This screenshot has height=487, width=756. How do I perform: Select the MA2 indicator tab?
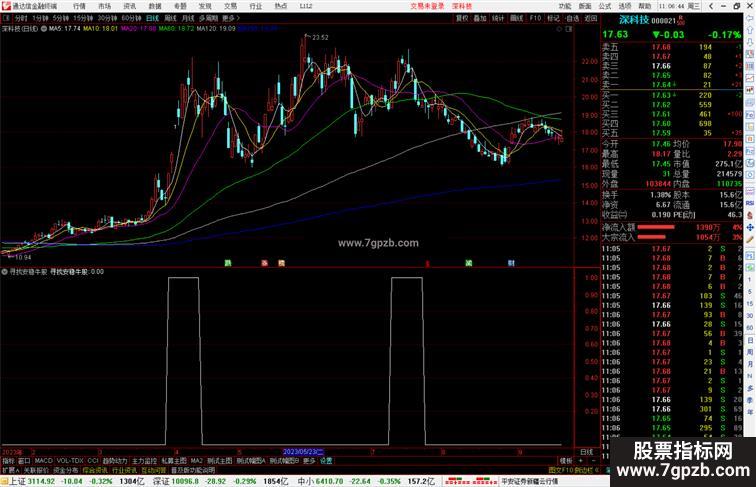pyautogui.click(x=197, y=461)
